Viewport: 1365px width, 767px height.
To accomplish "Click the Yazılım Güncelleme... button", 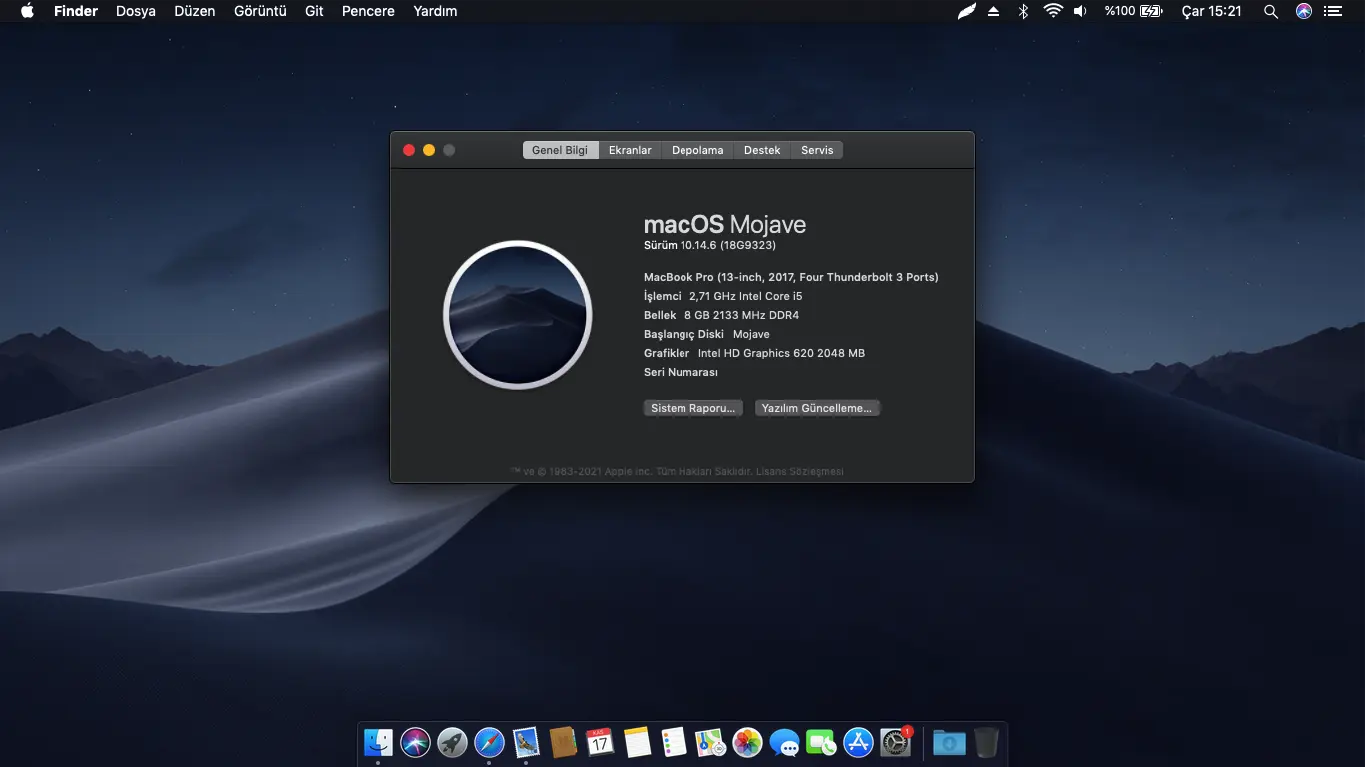I will [x=817, y=408].
